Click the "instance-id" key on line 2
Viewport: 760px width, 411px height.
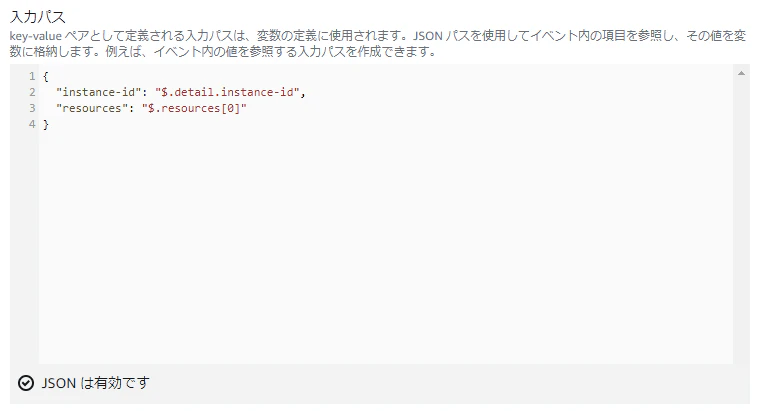click(99, 92)
